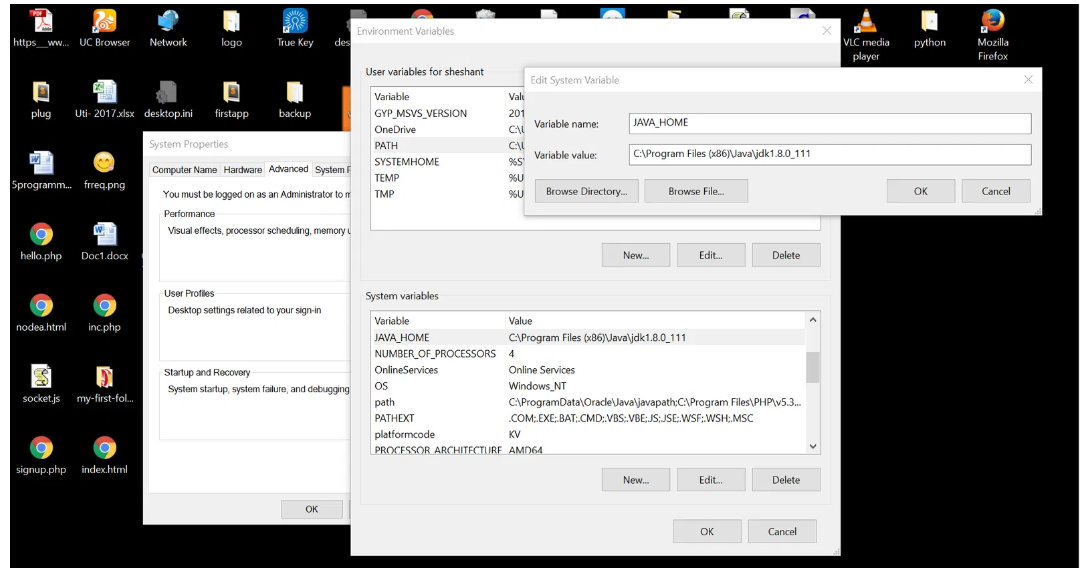Open the Mozilla Firefox desktop shortcut
Viewport: 1090px width, 576px height.
tap(992, 22)
